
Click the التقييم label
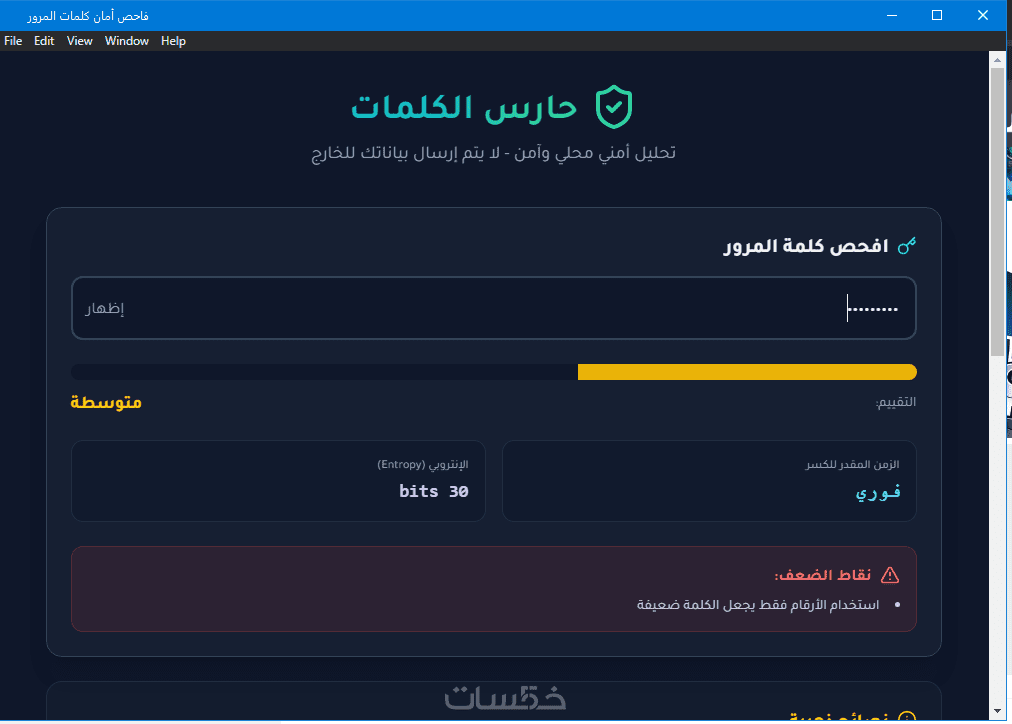[896, 402]
